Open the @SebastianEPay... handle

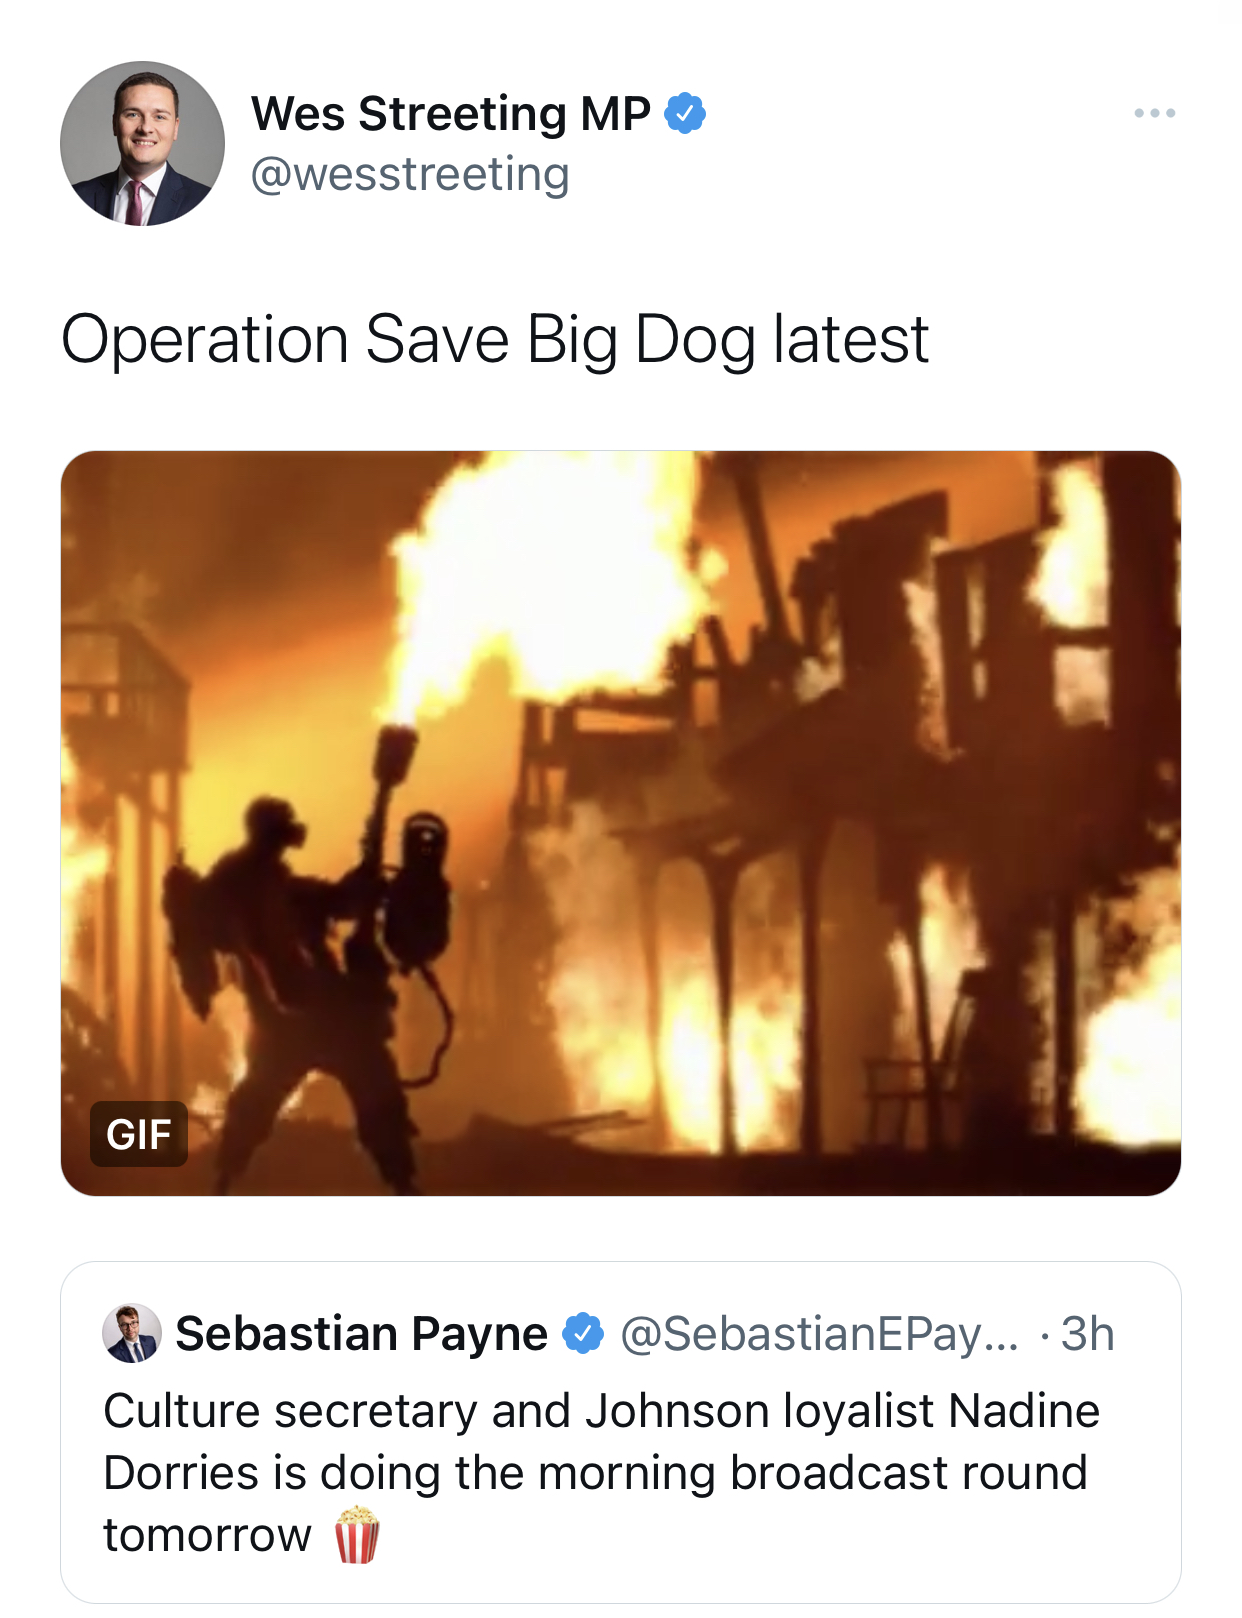(x=819, y=1333)
